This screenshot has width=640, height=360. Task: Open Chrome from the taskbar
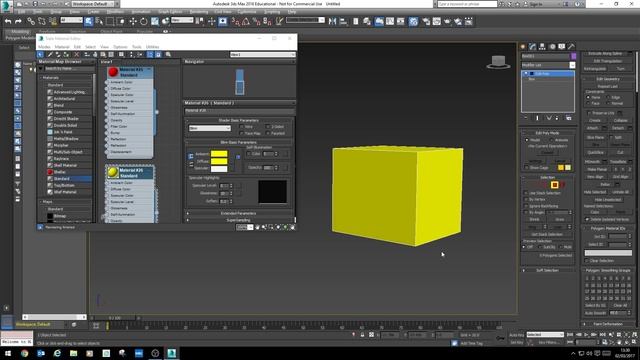point(24,353)
